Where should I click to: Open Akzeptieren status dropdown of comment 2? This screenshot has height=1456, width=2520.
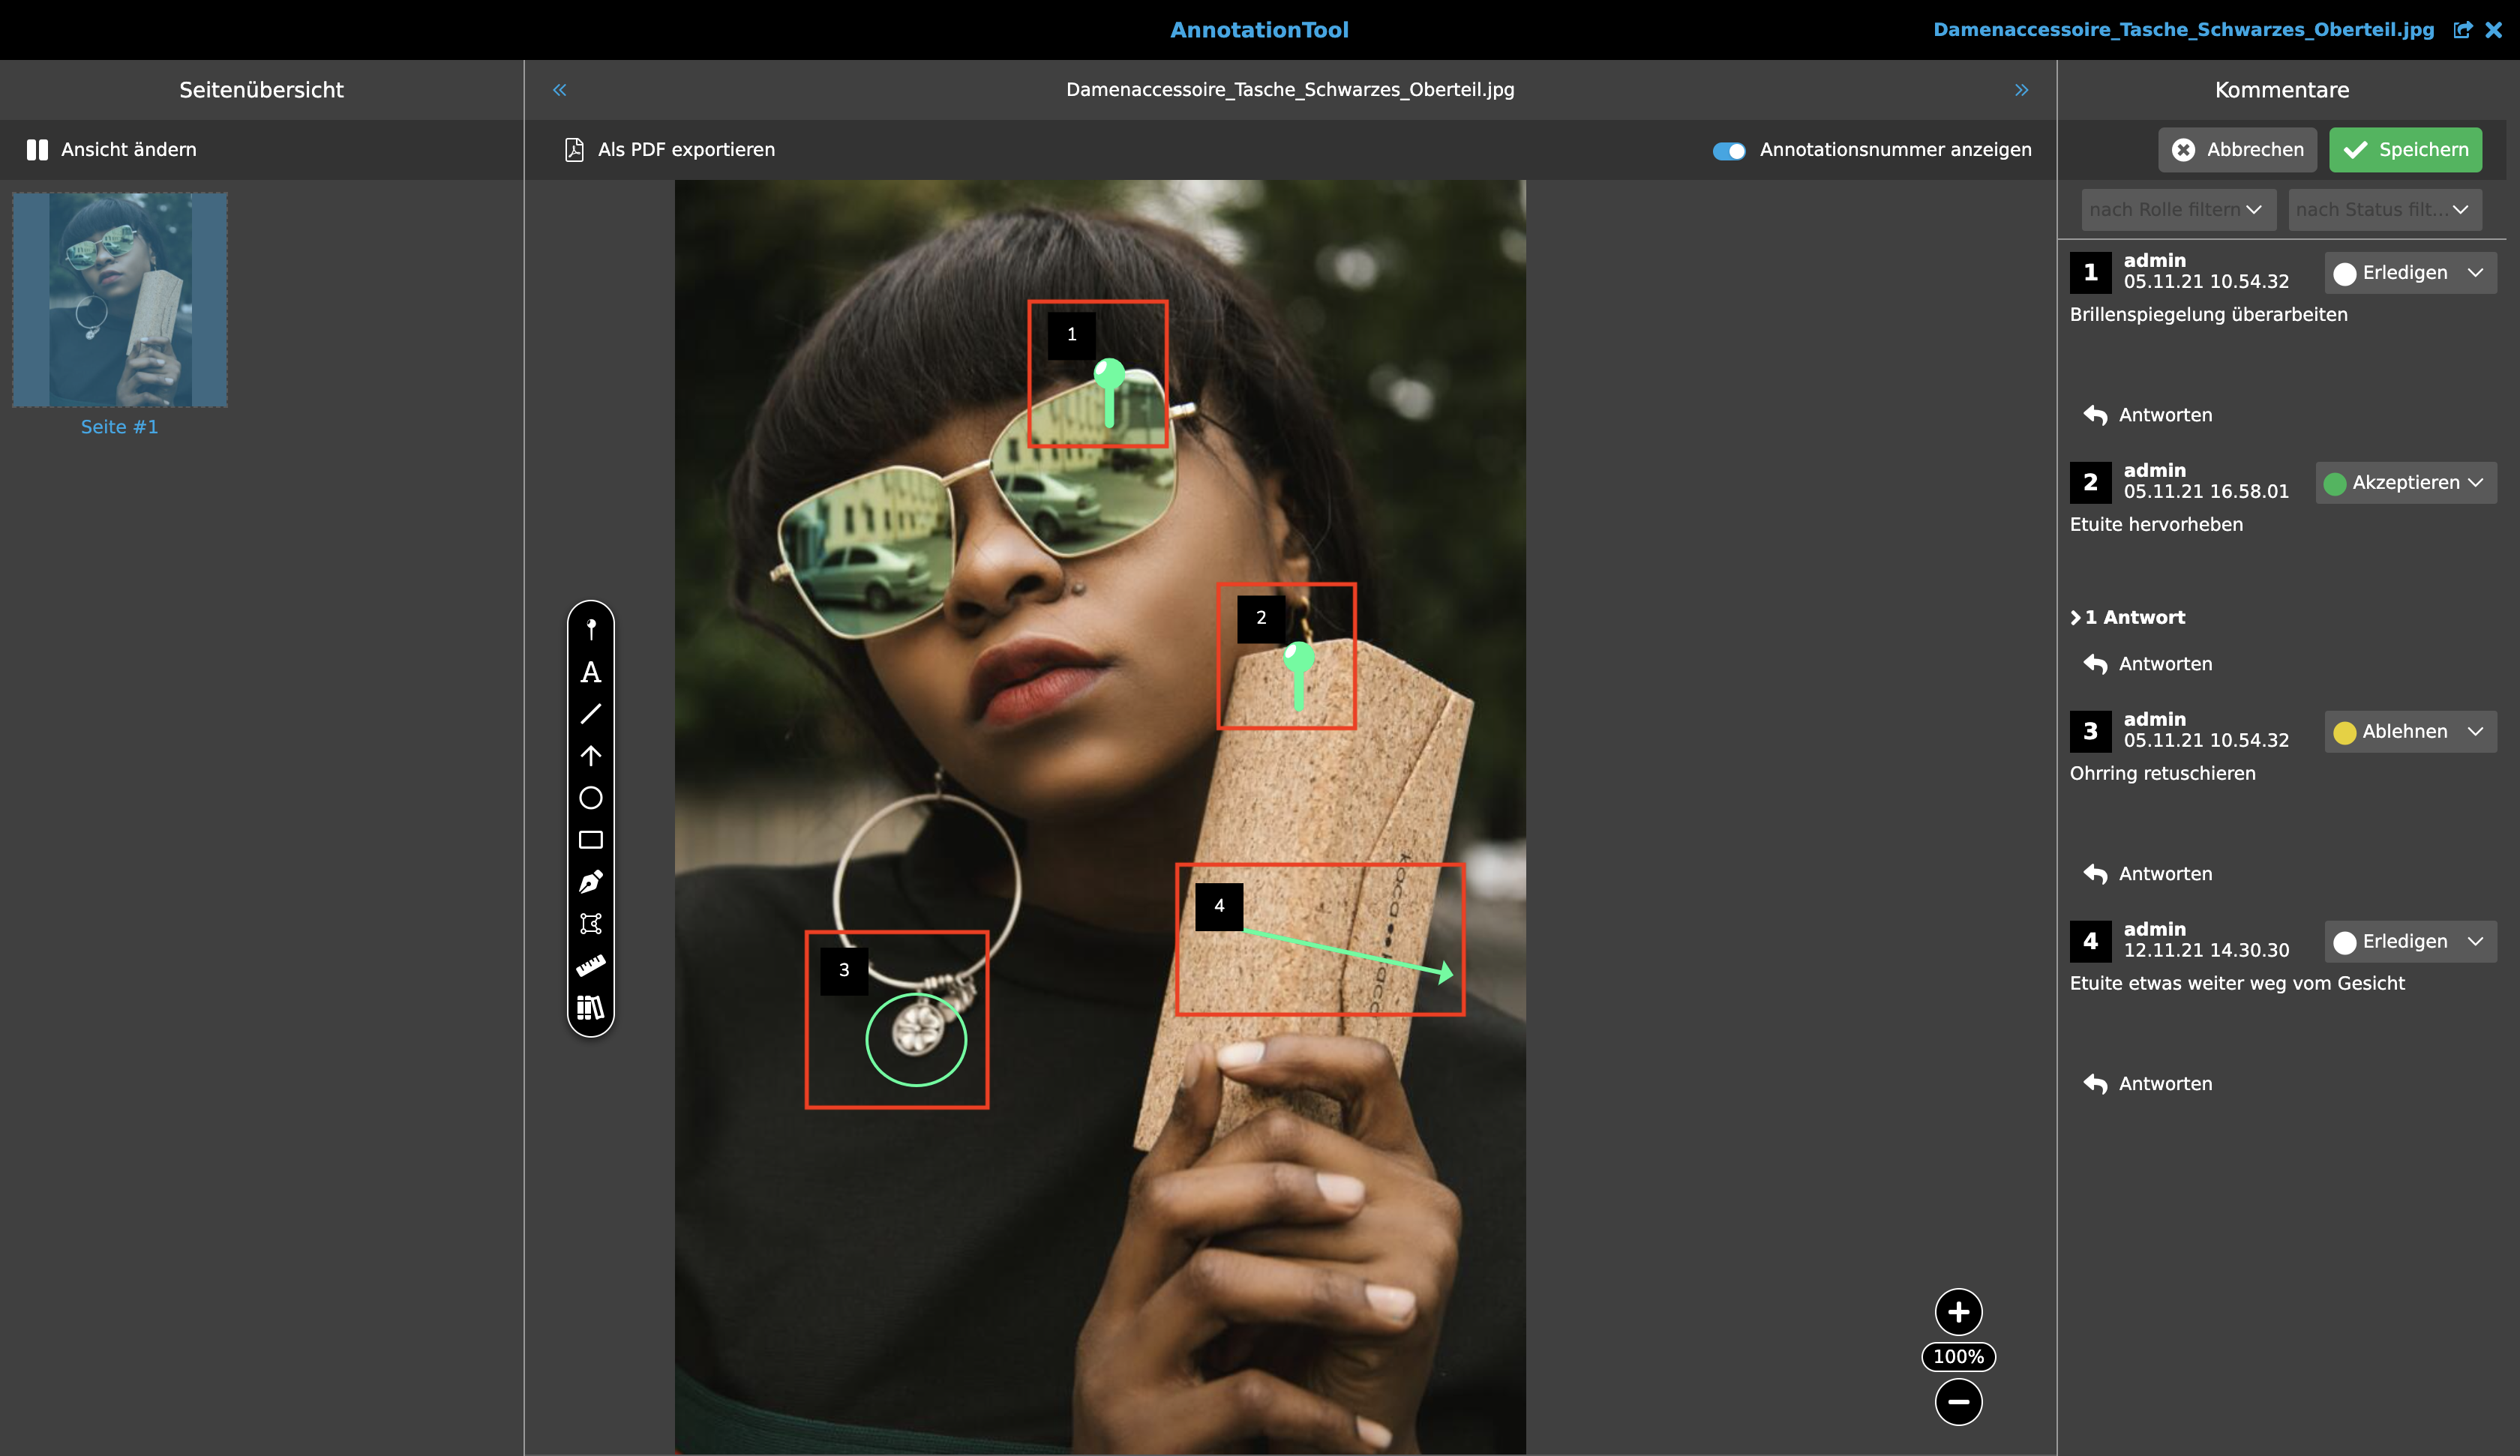coord(2405,483)
